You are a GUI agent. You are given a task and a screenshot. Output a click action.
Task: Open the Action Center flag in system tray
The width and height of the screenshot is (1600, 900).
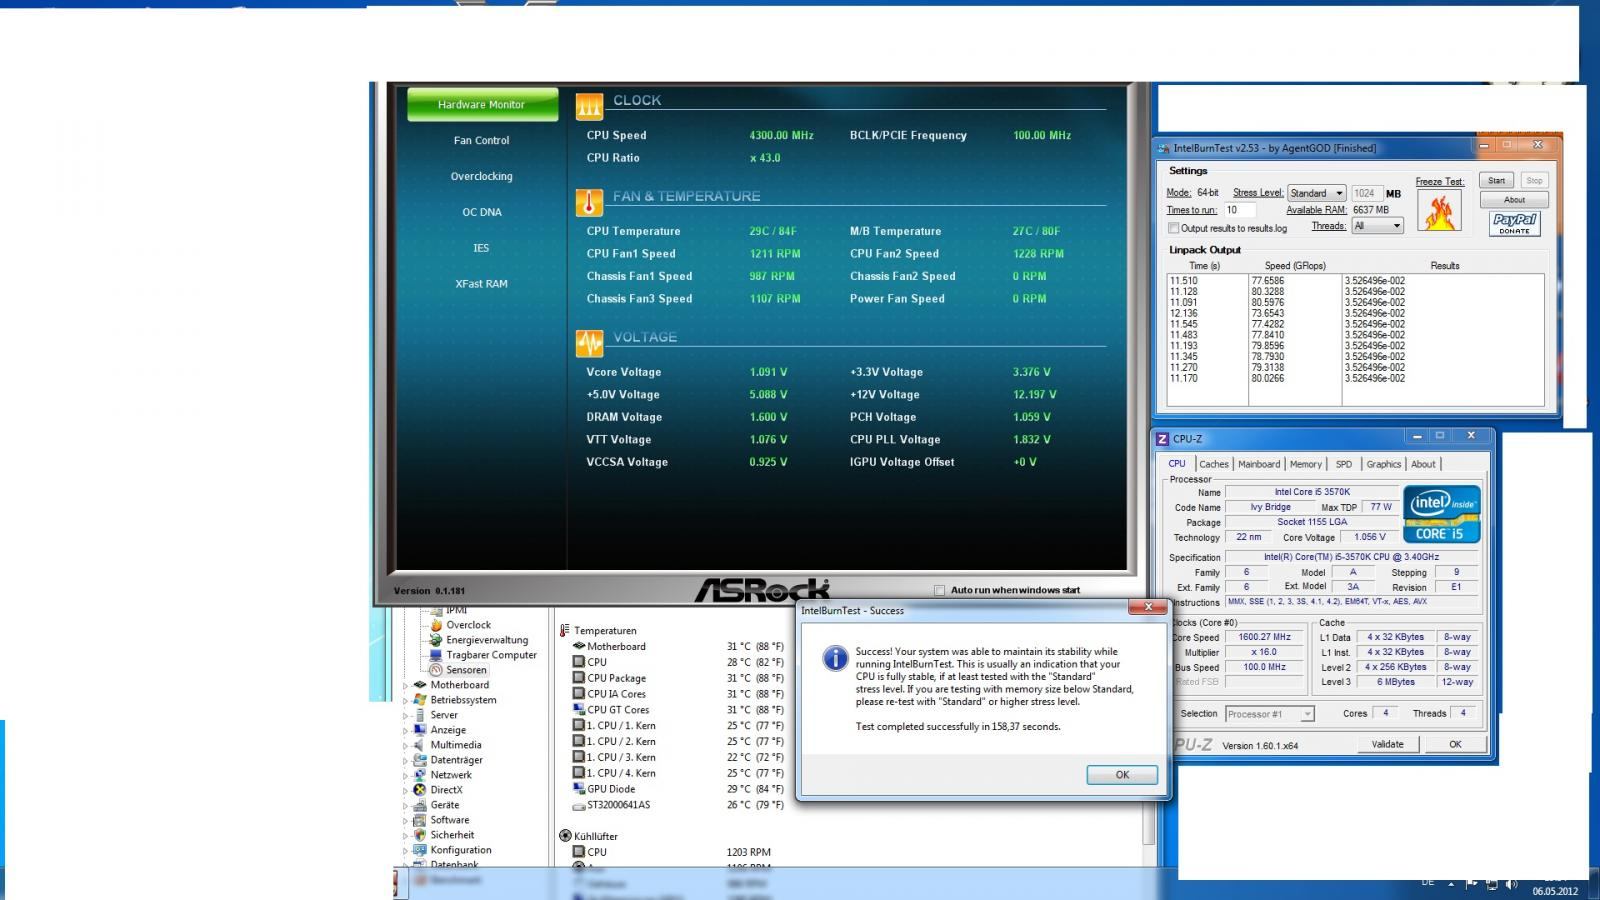pyautogui.click(x=1472, y=884)
